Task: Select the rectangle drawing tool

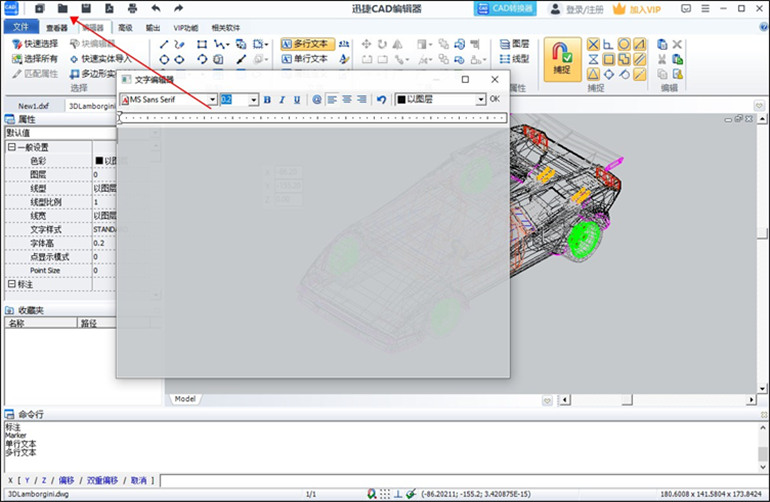Action: coord(202,45)
